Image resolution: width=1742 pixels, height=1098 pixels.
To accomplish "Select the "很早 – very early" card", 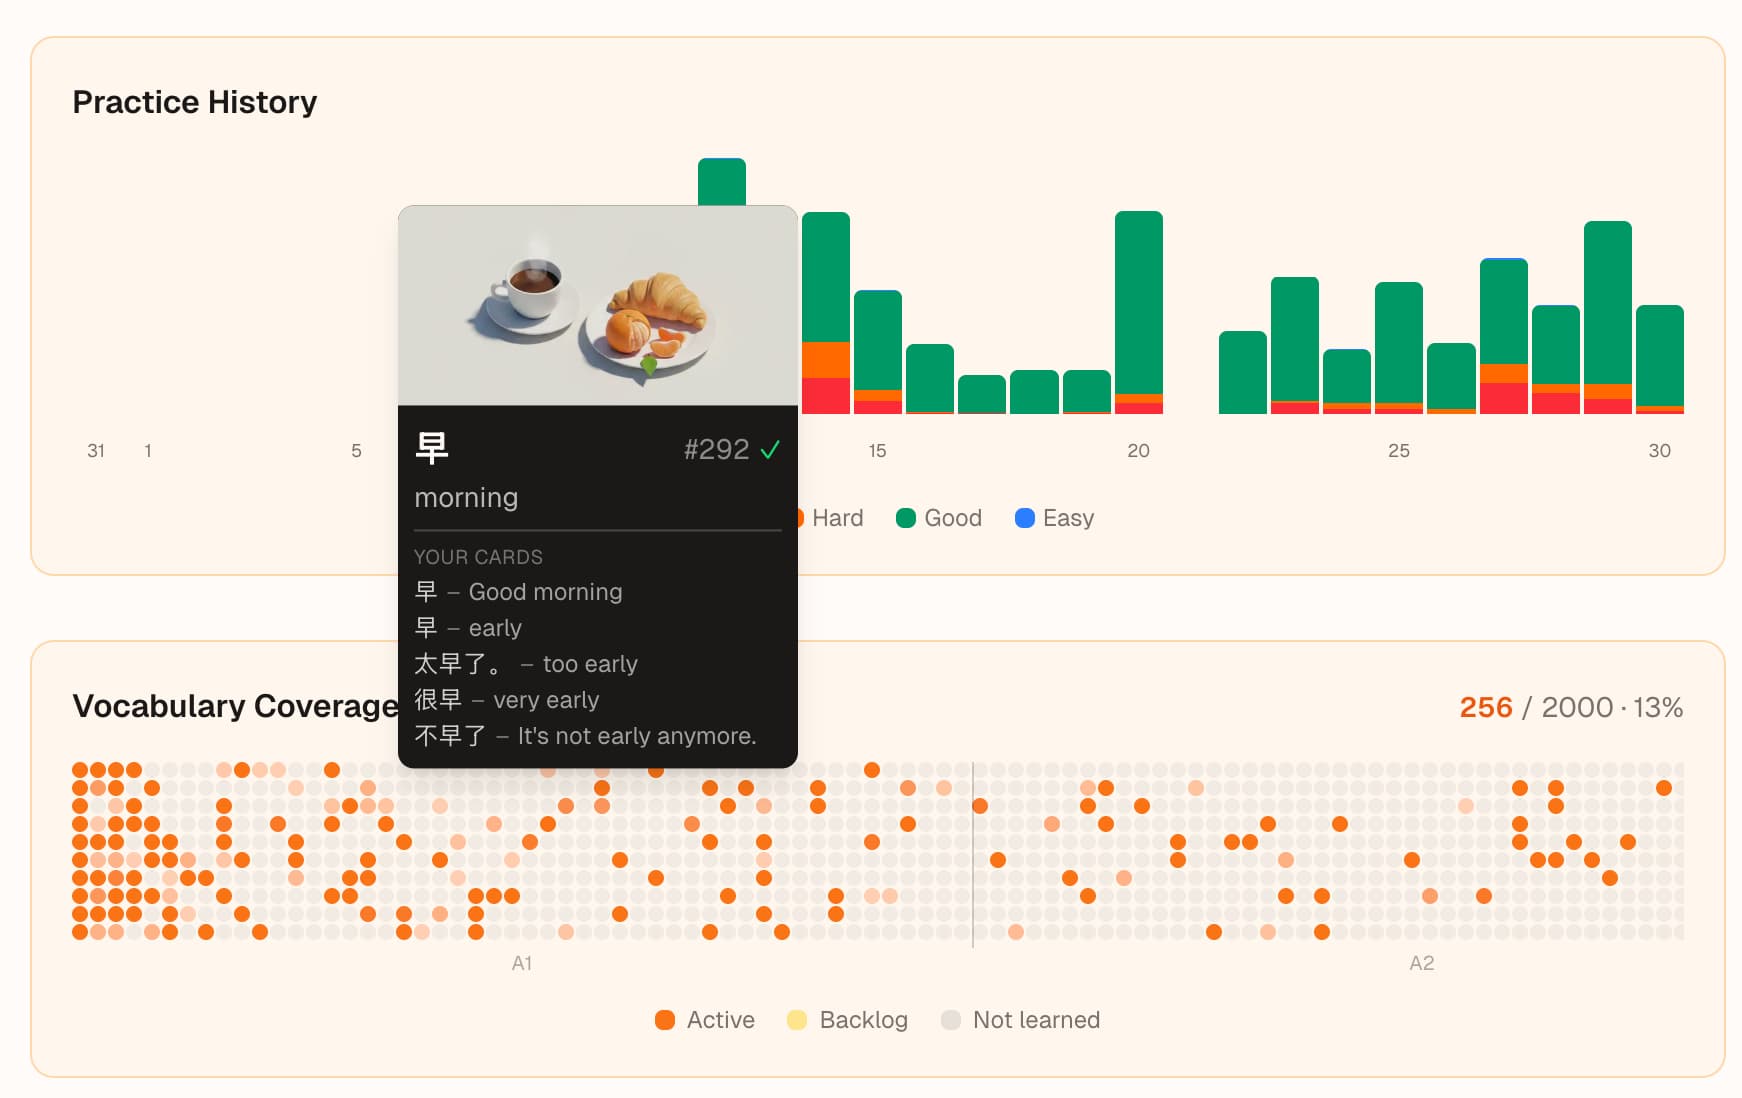I will coord(506,700).
